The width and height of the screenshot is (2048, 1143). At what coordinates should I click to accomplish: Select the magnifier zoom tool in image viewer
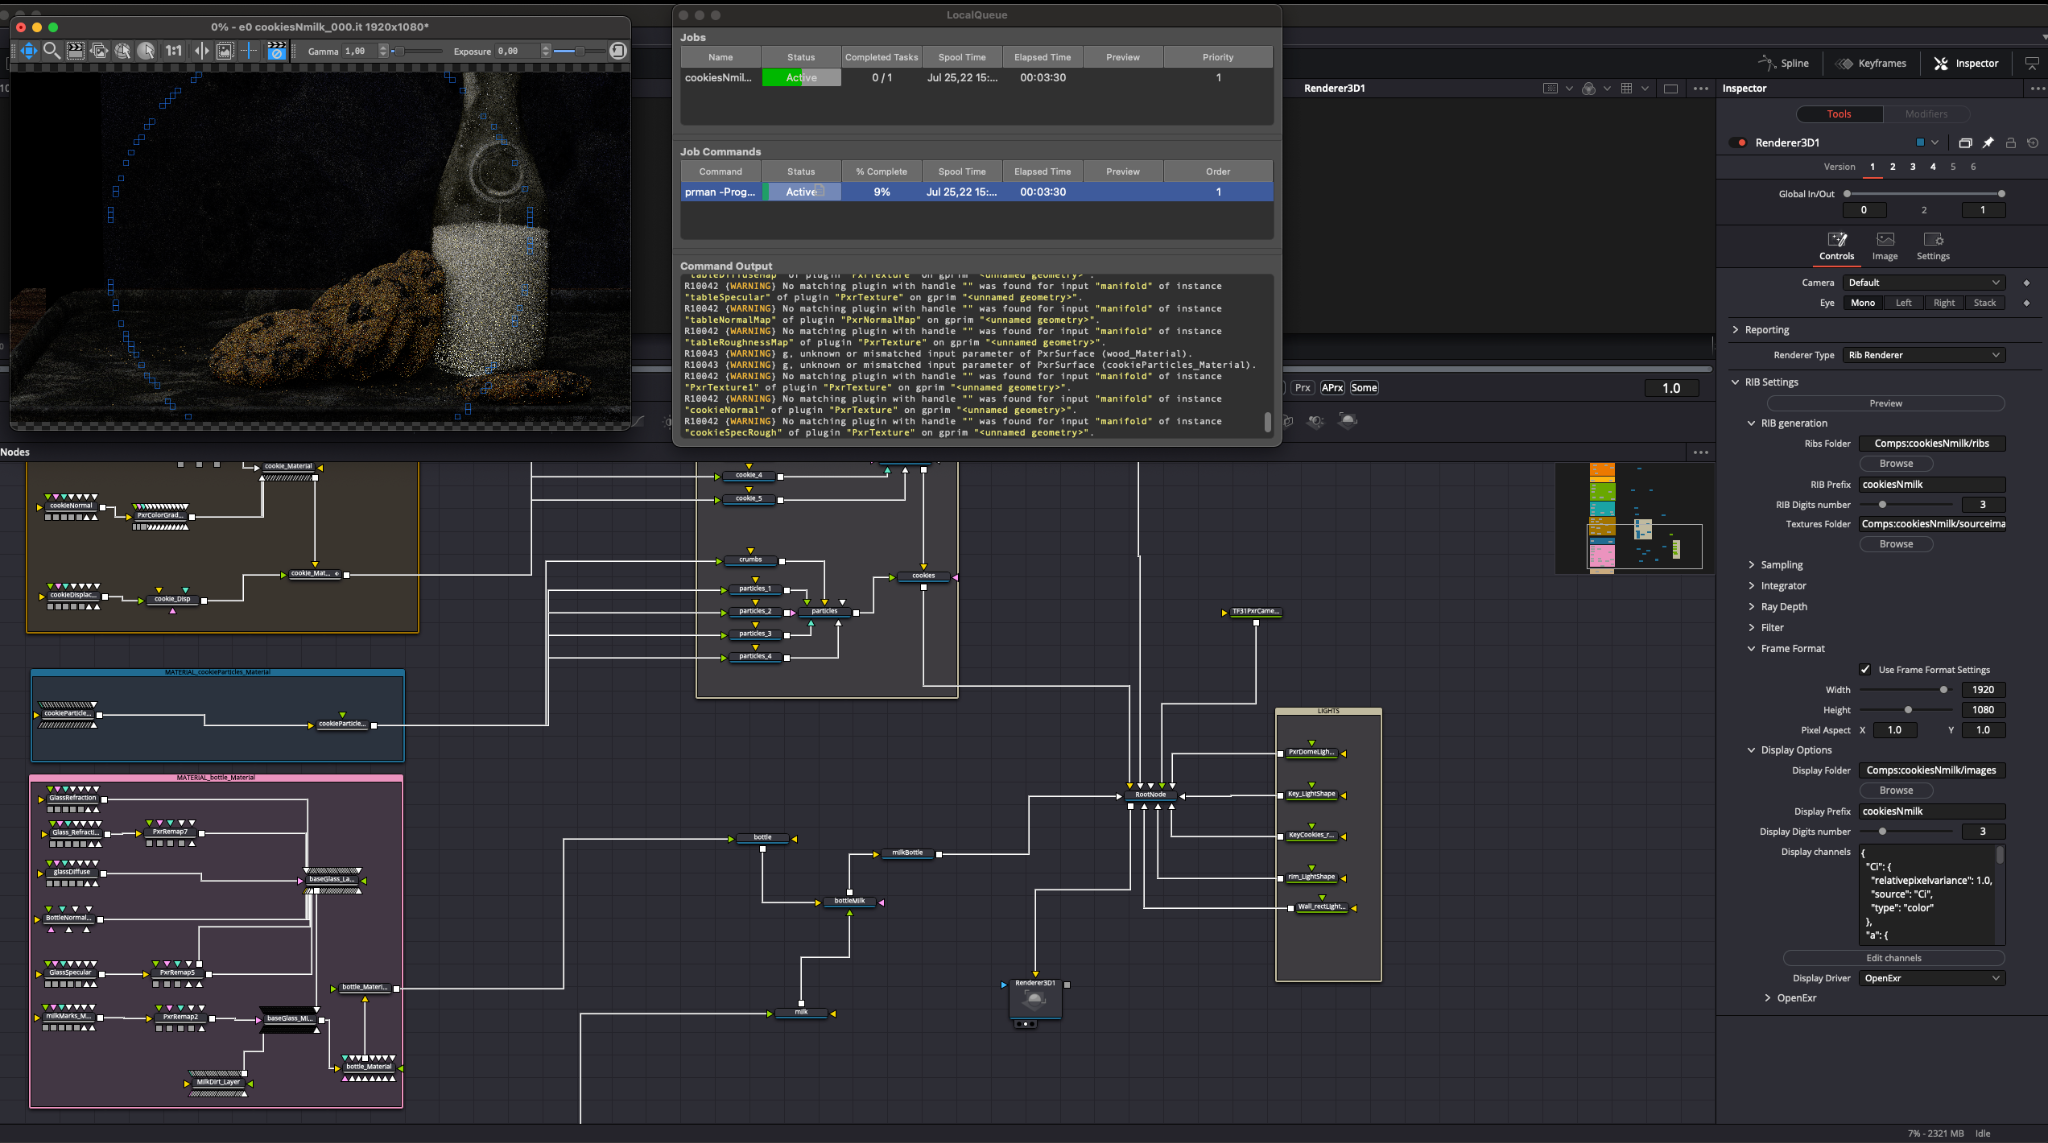pos(52,50)
